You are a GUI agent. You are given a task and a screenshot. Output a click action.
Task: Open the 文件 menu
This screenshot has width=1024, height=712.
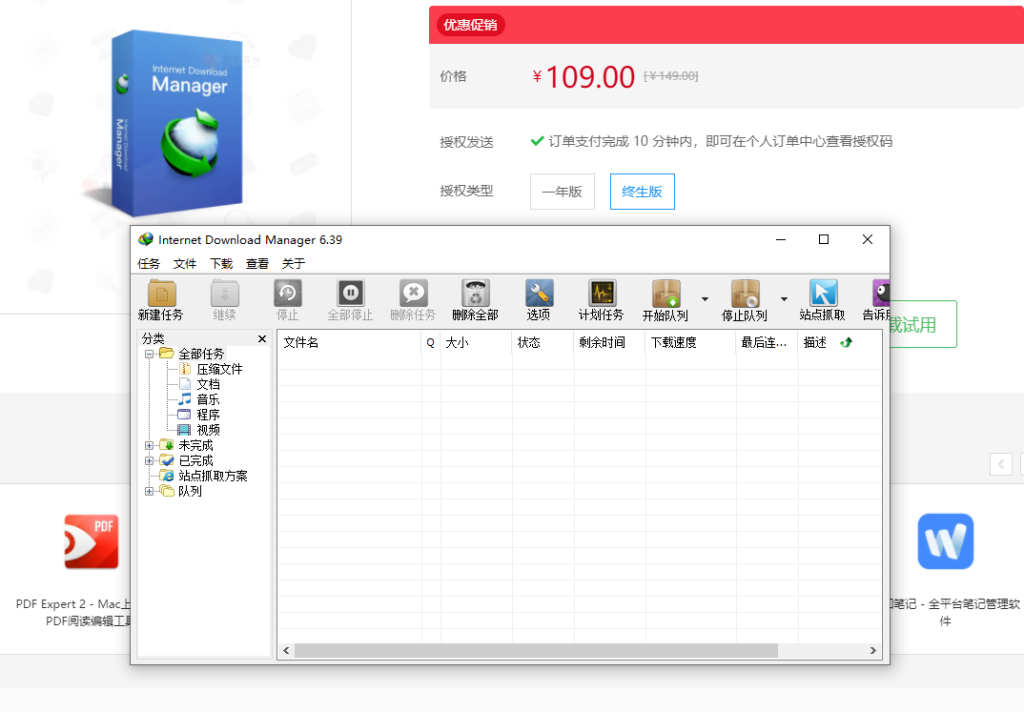click(185, 263)
